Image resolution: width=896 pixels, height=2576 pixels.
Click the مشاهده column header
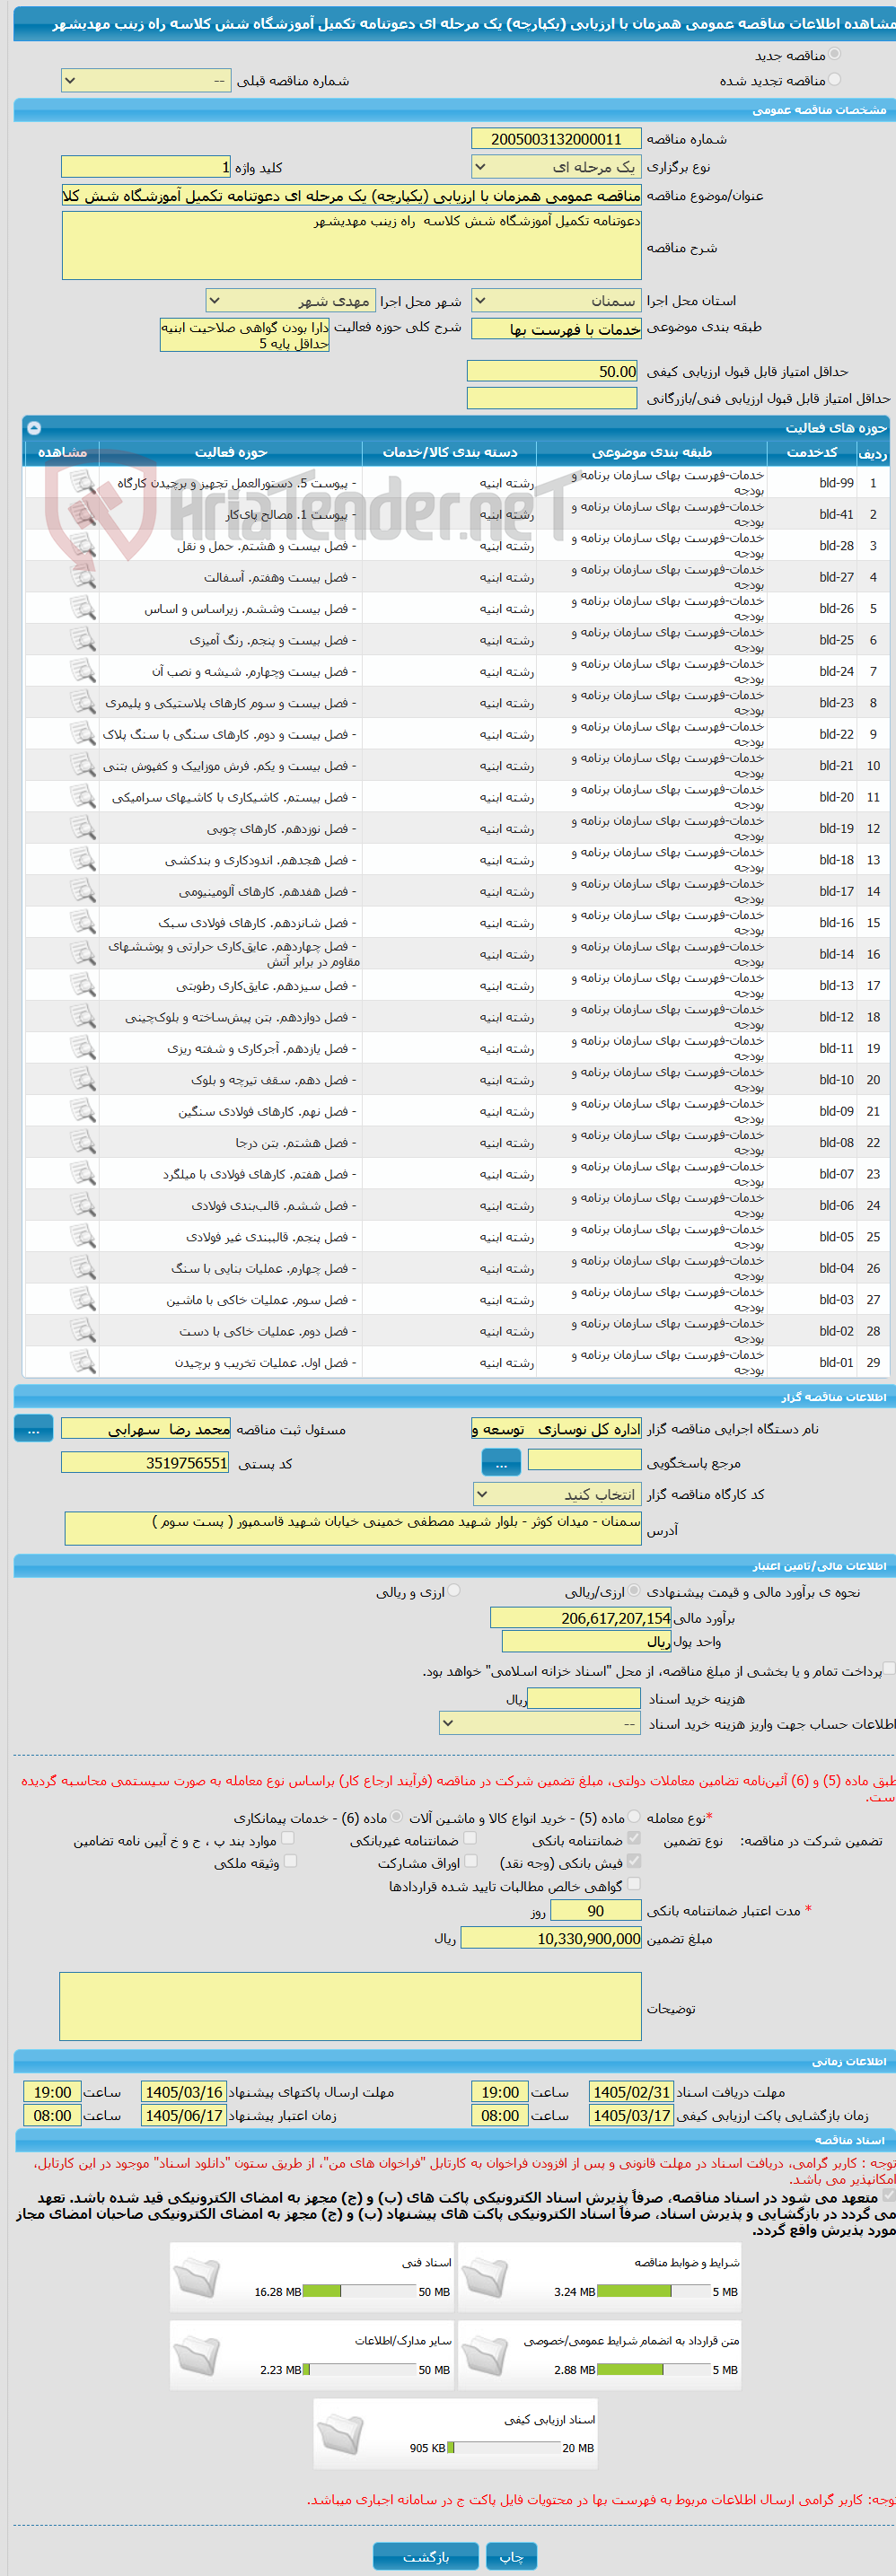62,452
